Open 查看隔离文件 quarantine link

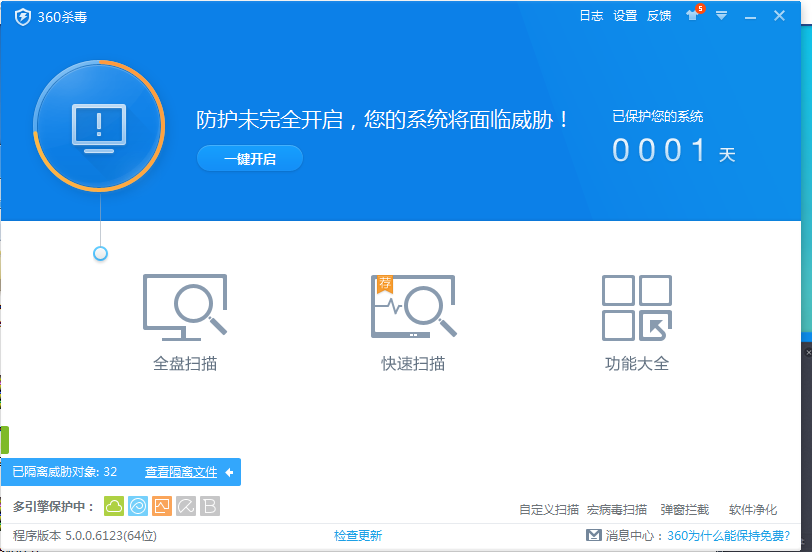point(181,472)
